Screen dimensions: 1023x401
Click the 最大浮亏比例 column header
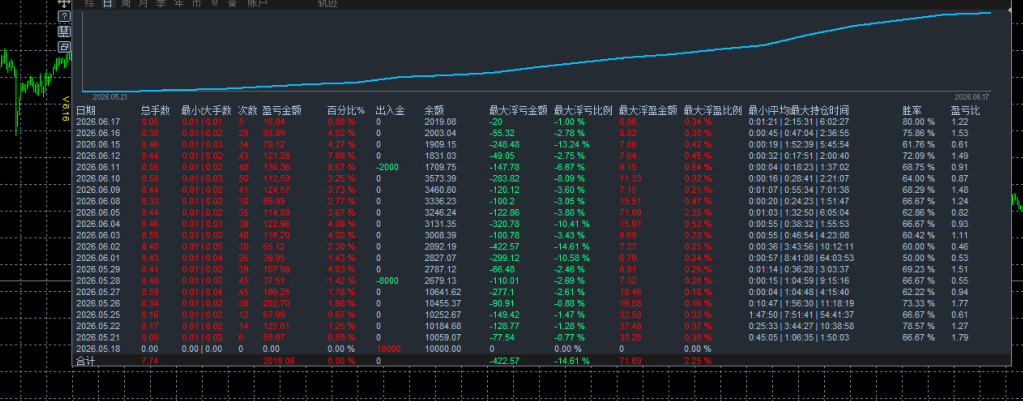583,110
